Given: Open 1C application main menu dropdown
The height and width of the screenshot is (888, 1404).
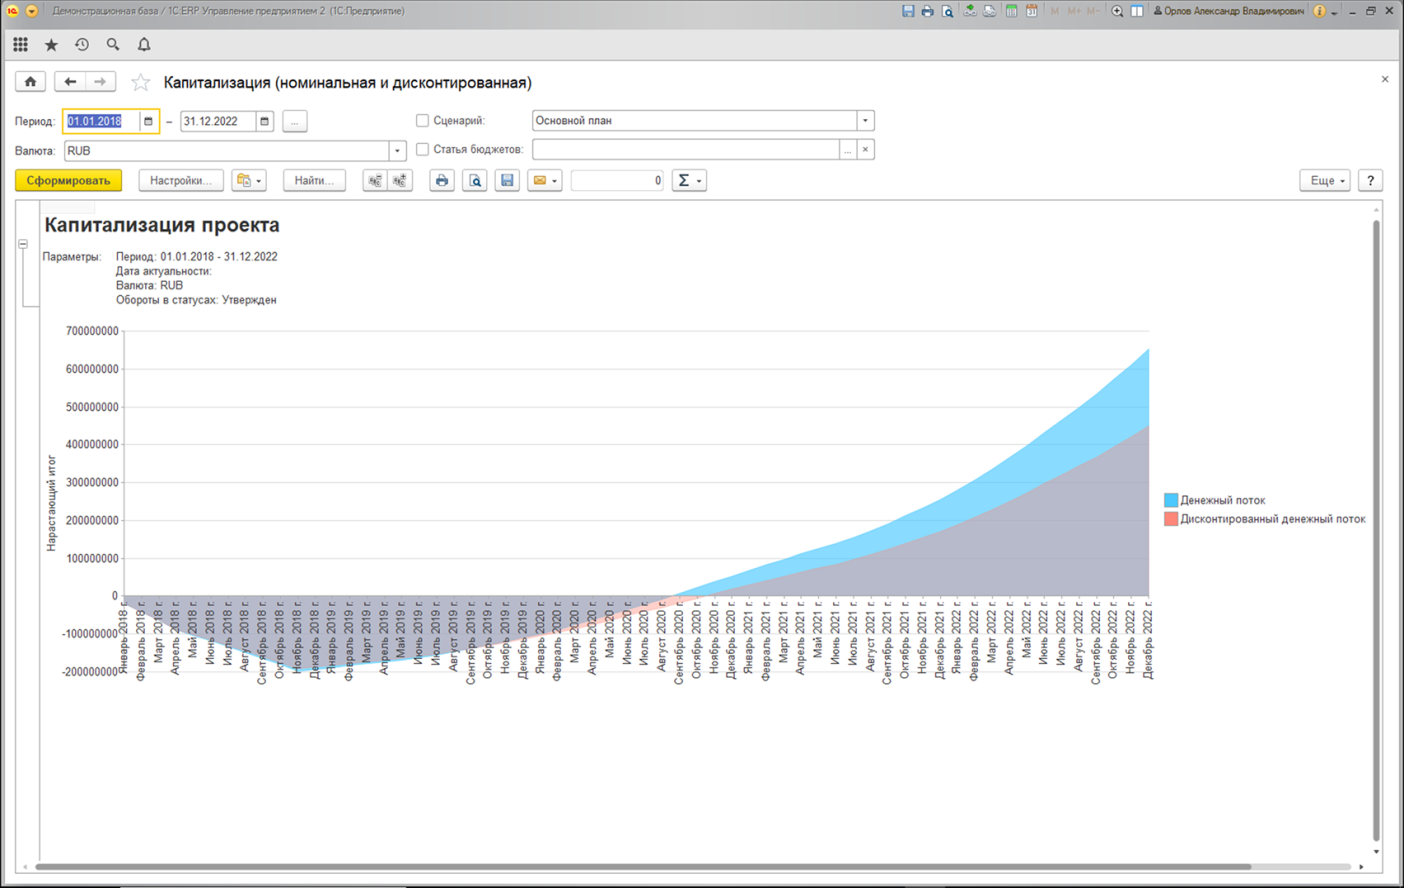Looking at the screenshot, I should click(x=32, y=11).
